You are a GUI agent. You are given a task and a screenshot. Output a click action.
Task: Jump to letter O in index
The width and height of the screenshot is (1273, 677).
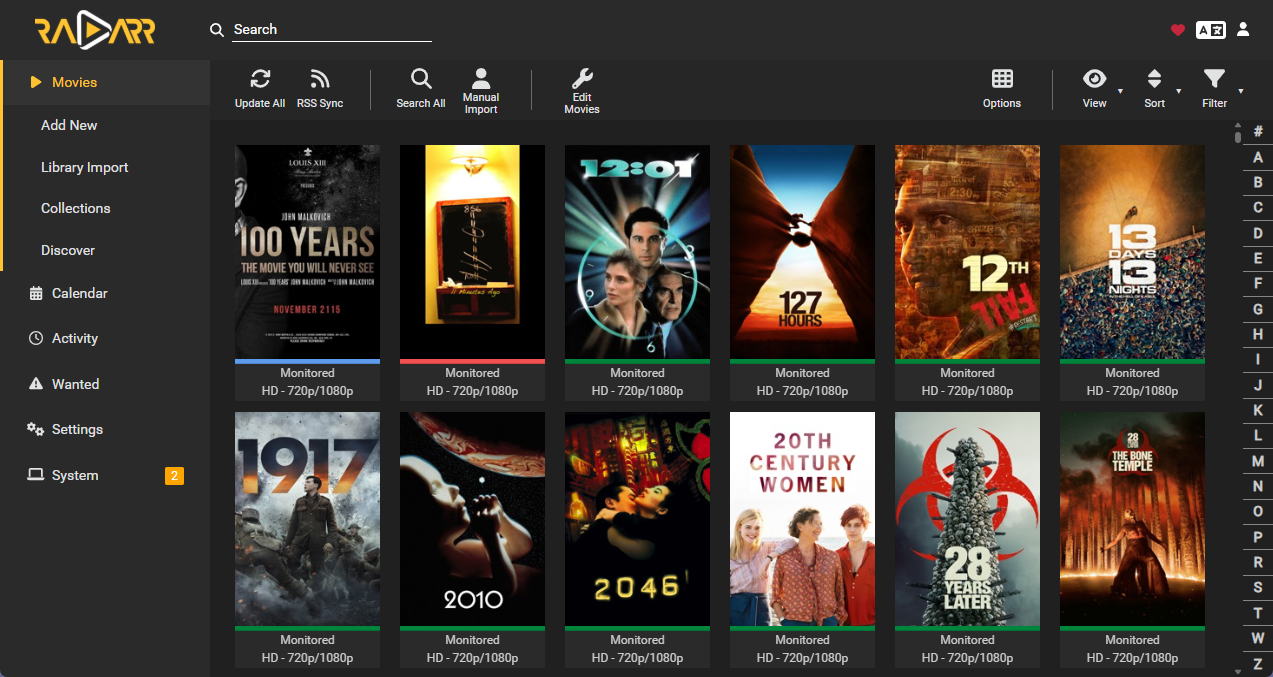[1258, 512]
